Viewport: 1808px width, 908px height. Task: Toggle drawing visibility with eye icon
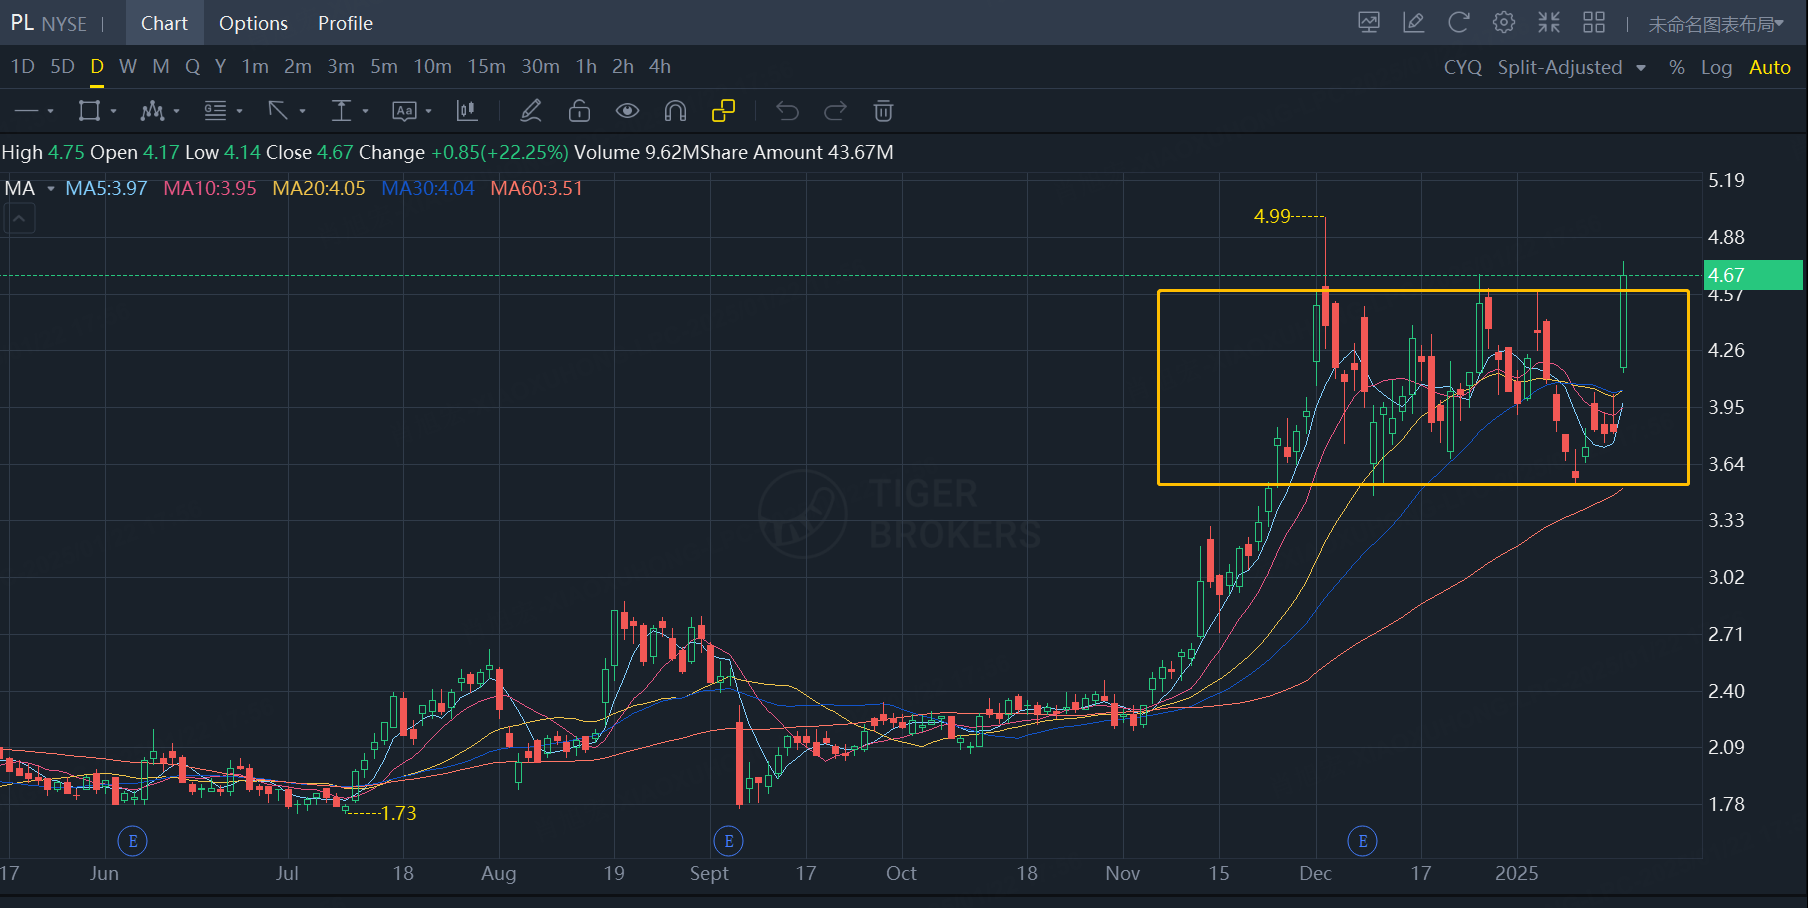(627, 111)
